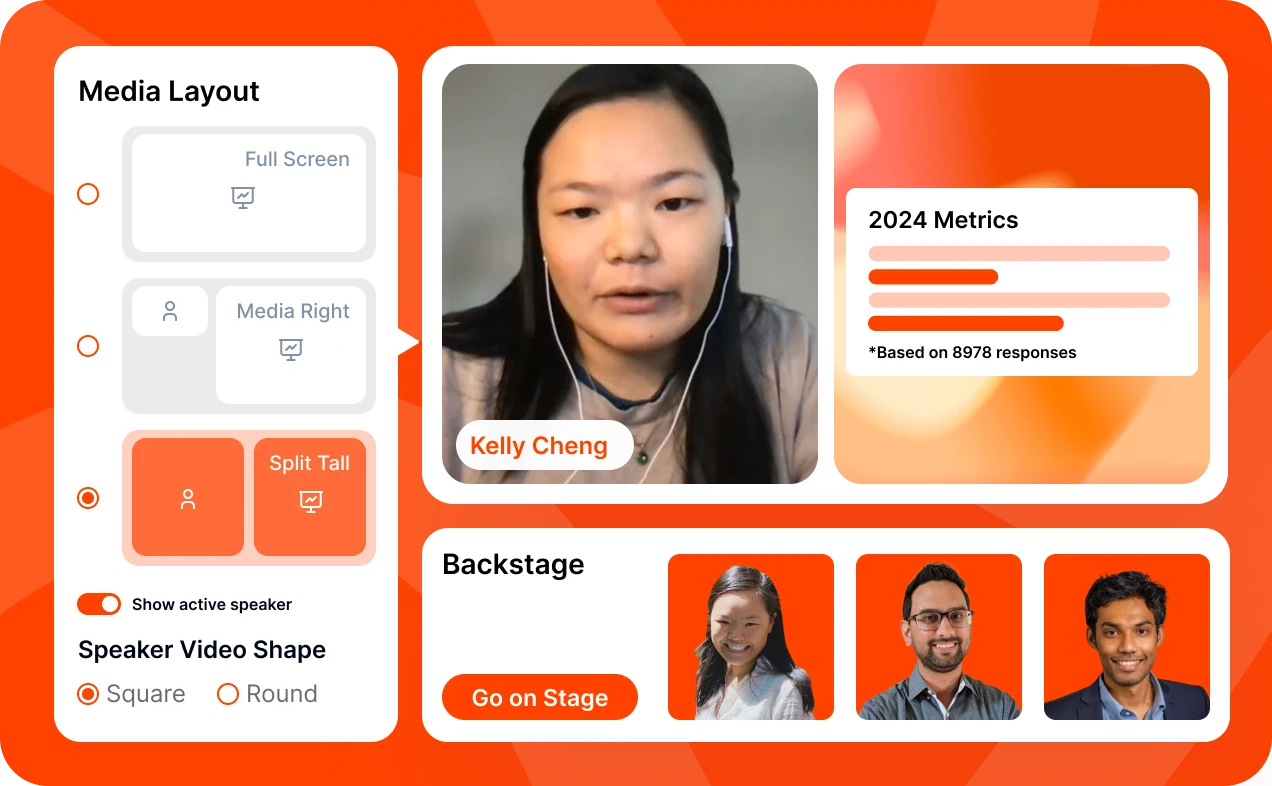Click the presentation icon in Split Tall layout

pyautogui.click(x=311, y=501)
